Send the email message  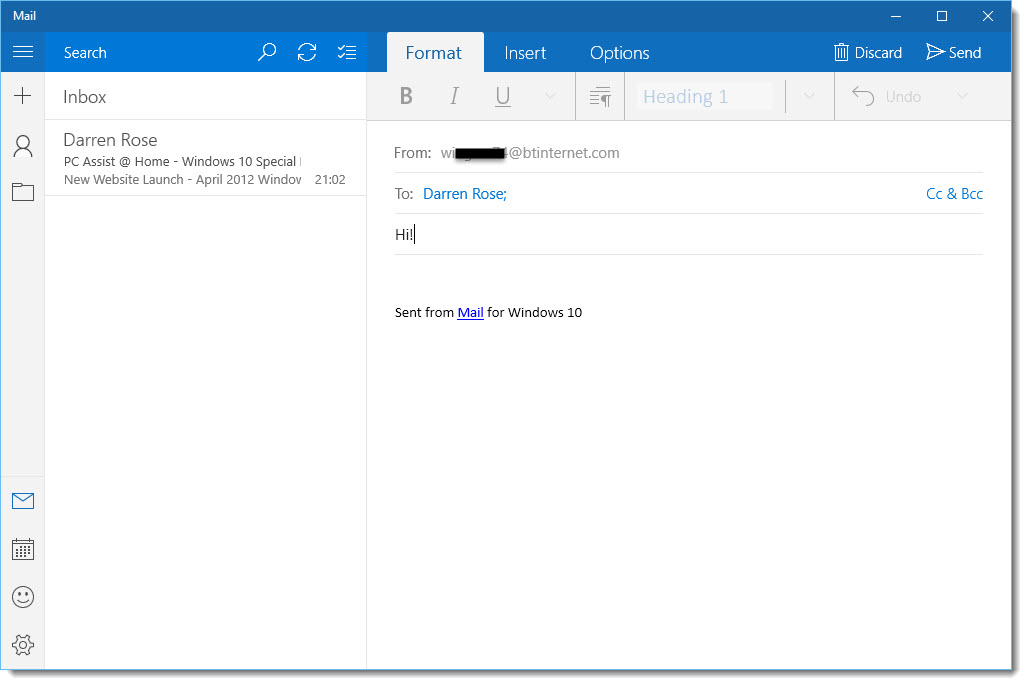tap(953, 52)
